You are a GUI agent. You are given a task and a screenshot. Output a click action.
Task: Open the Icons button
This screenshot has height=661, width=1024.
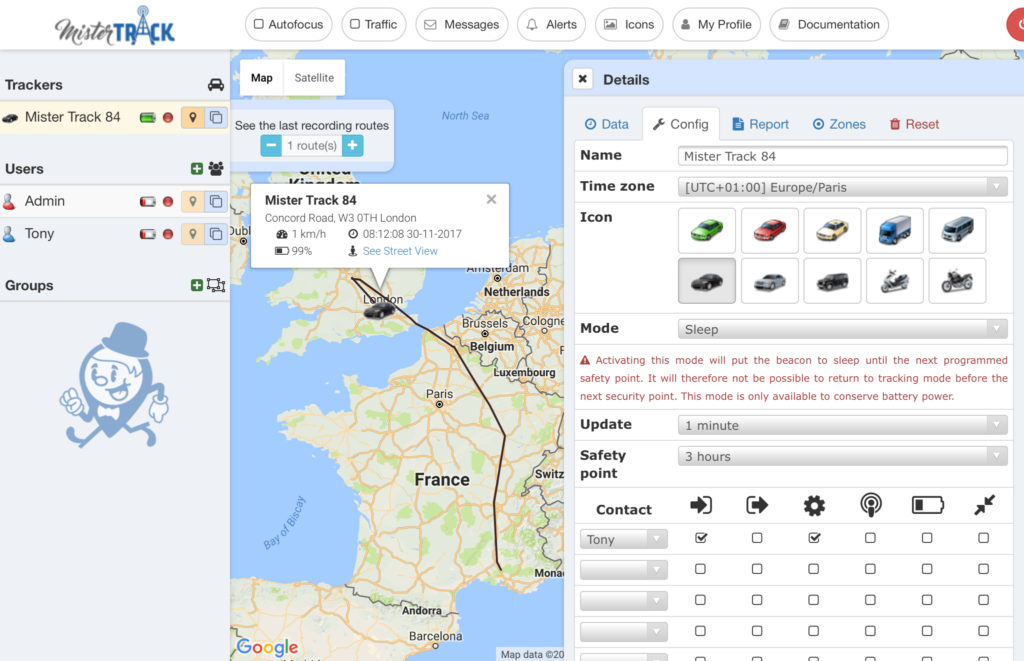tap(630, 24)
